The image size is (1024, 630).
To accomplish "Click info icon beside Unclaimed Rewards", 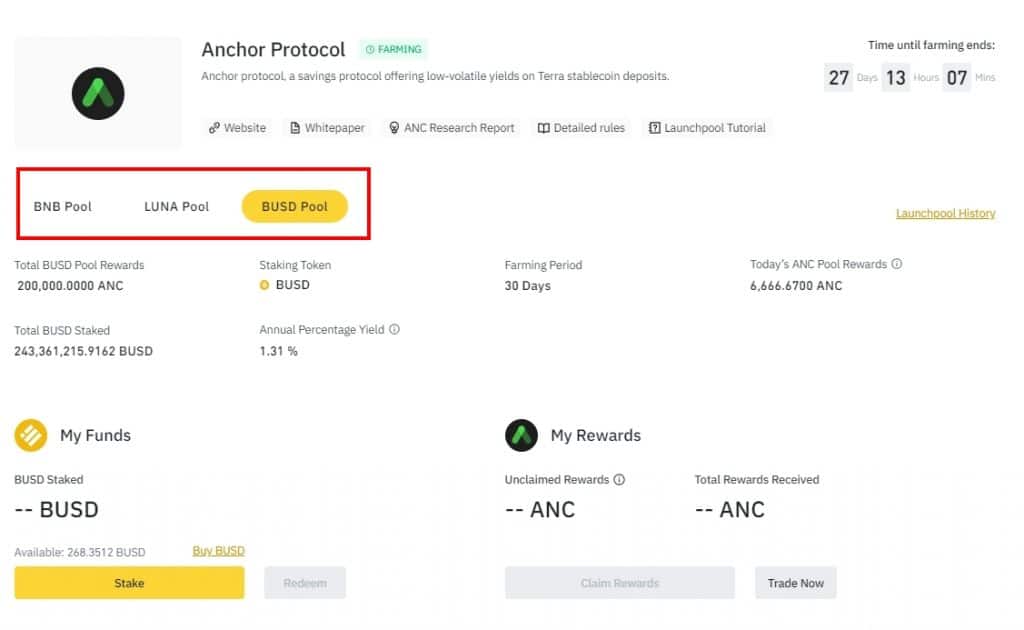I will pos(619,479).
